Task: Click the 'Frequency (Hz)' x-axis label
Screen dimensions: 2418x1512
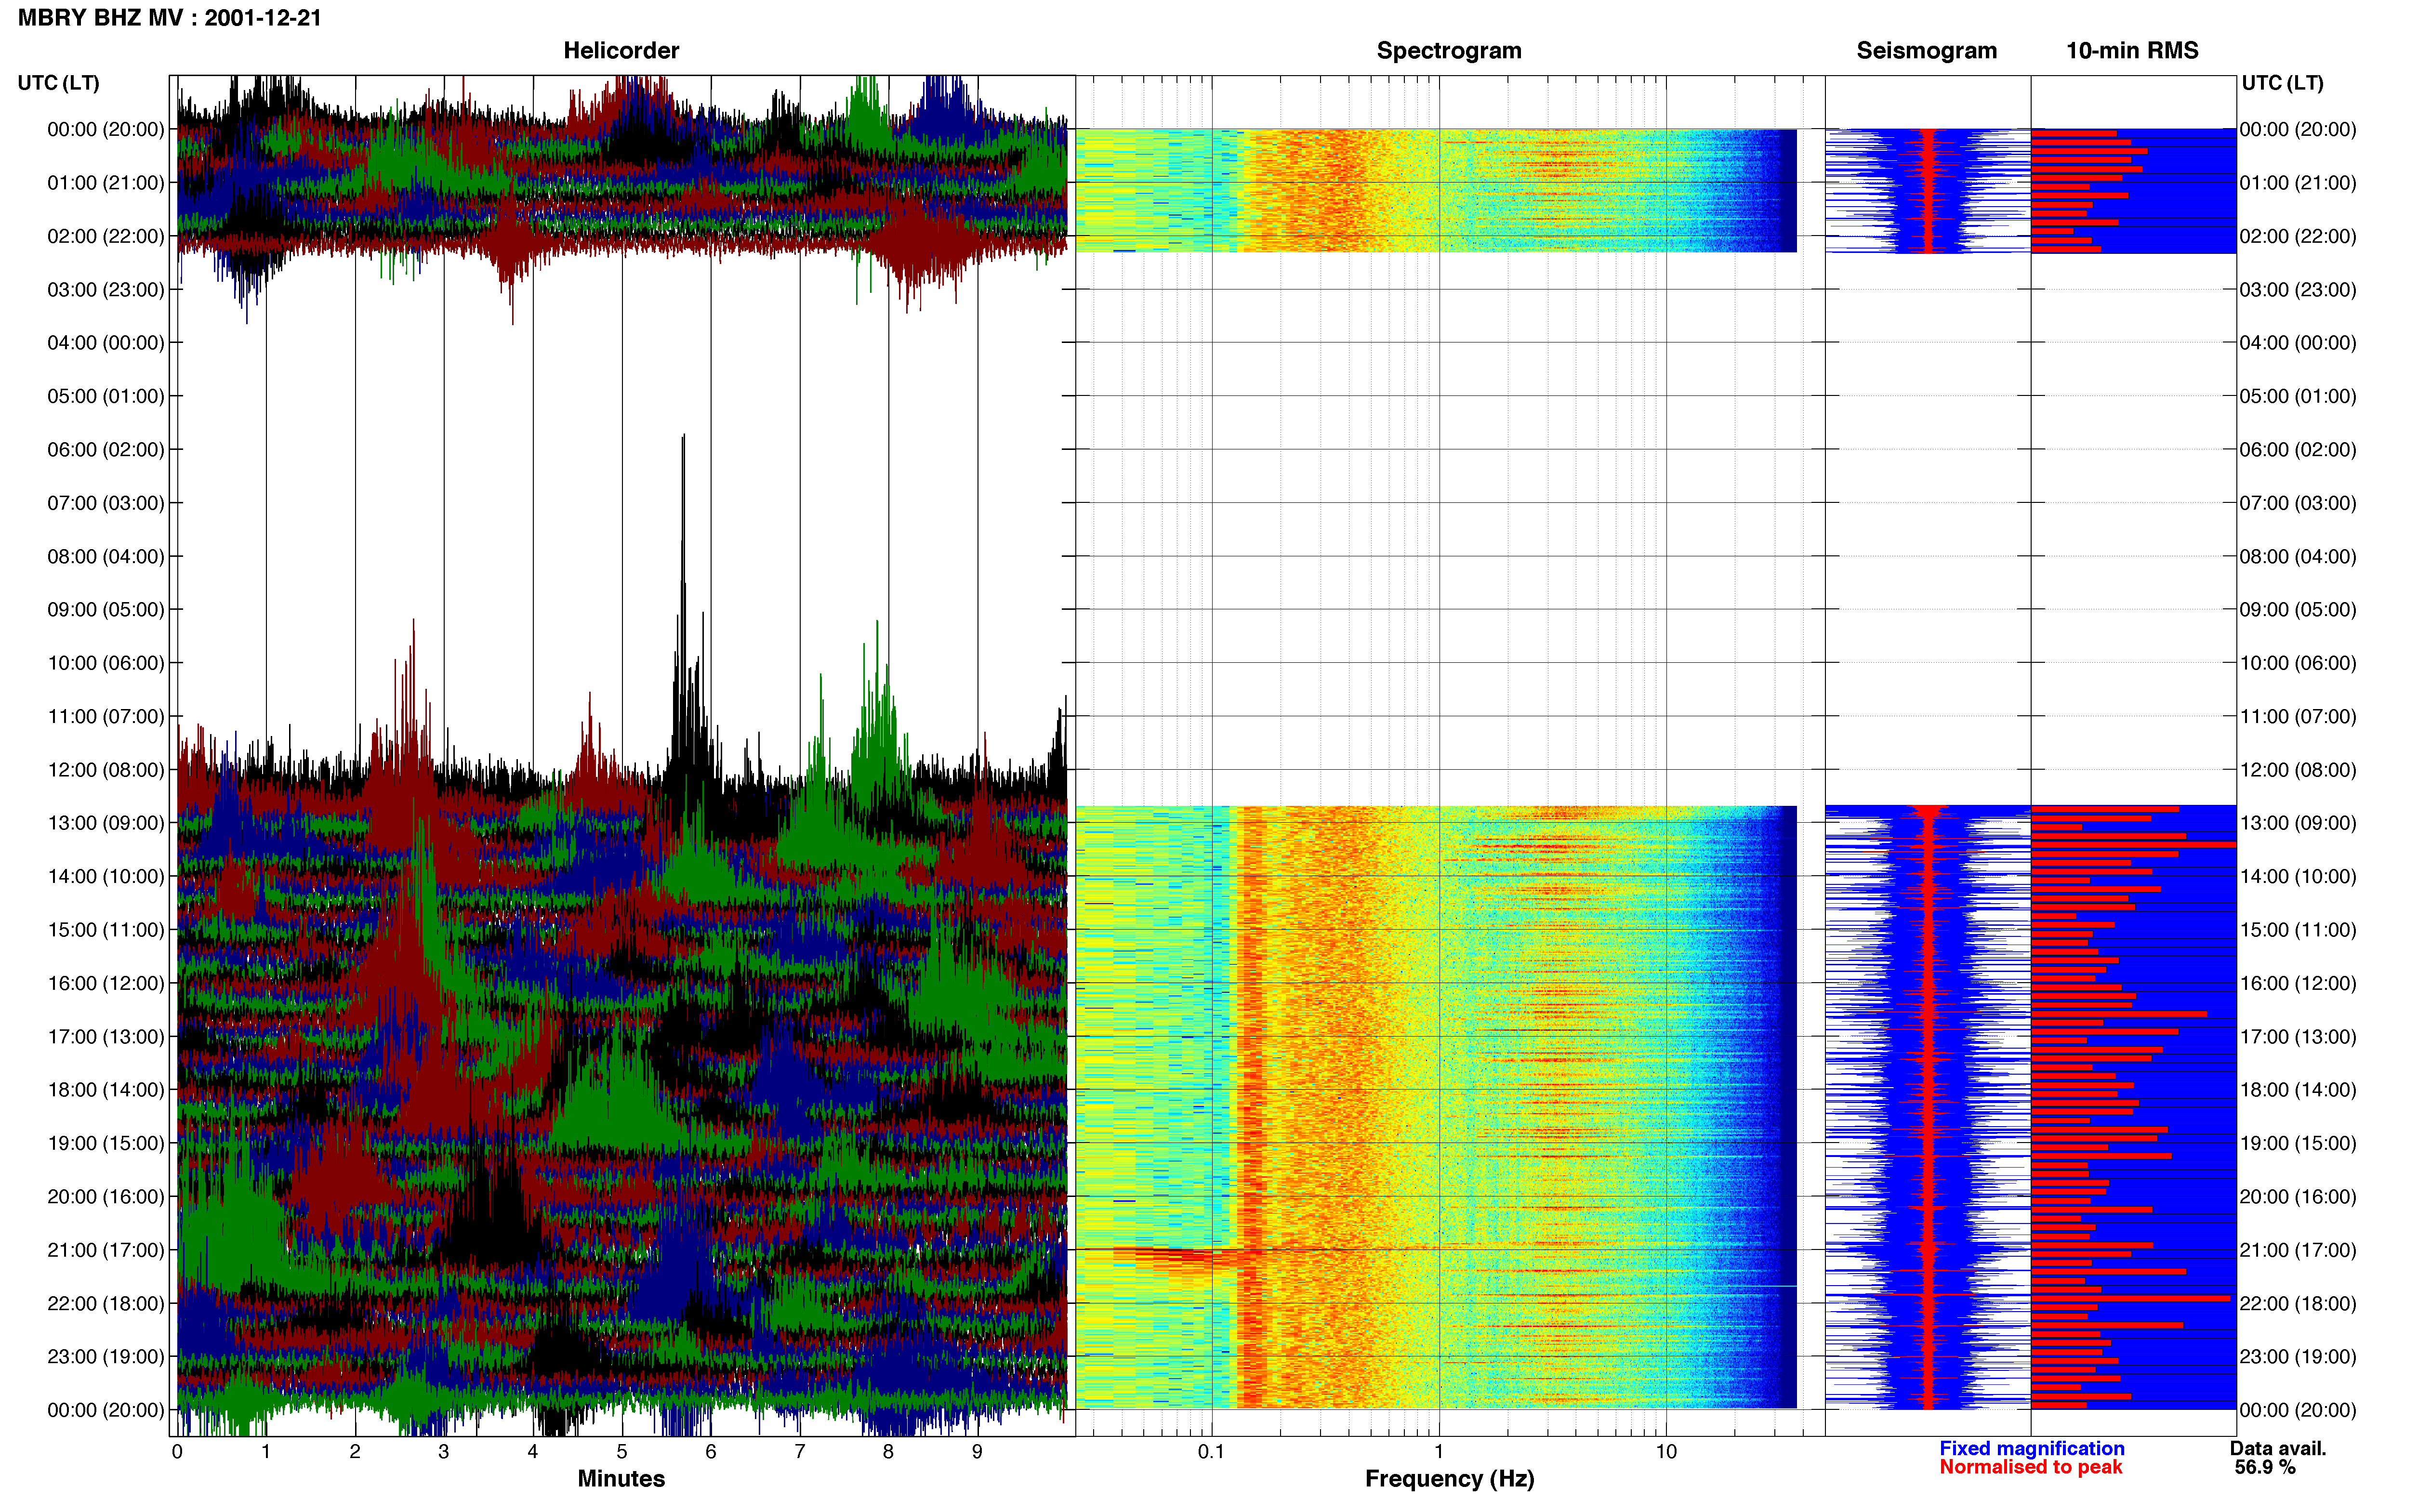Action: coord(1449,1479)
